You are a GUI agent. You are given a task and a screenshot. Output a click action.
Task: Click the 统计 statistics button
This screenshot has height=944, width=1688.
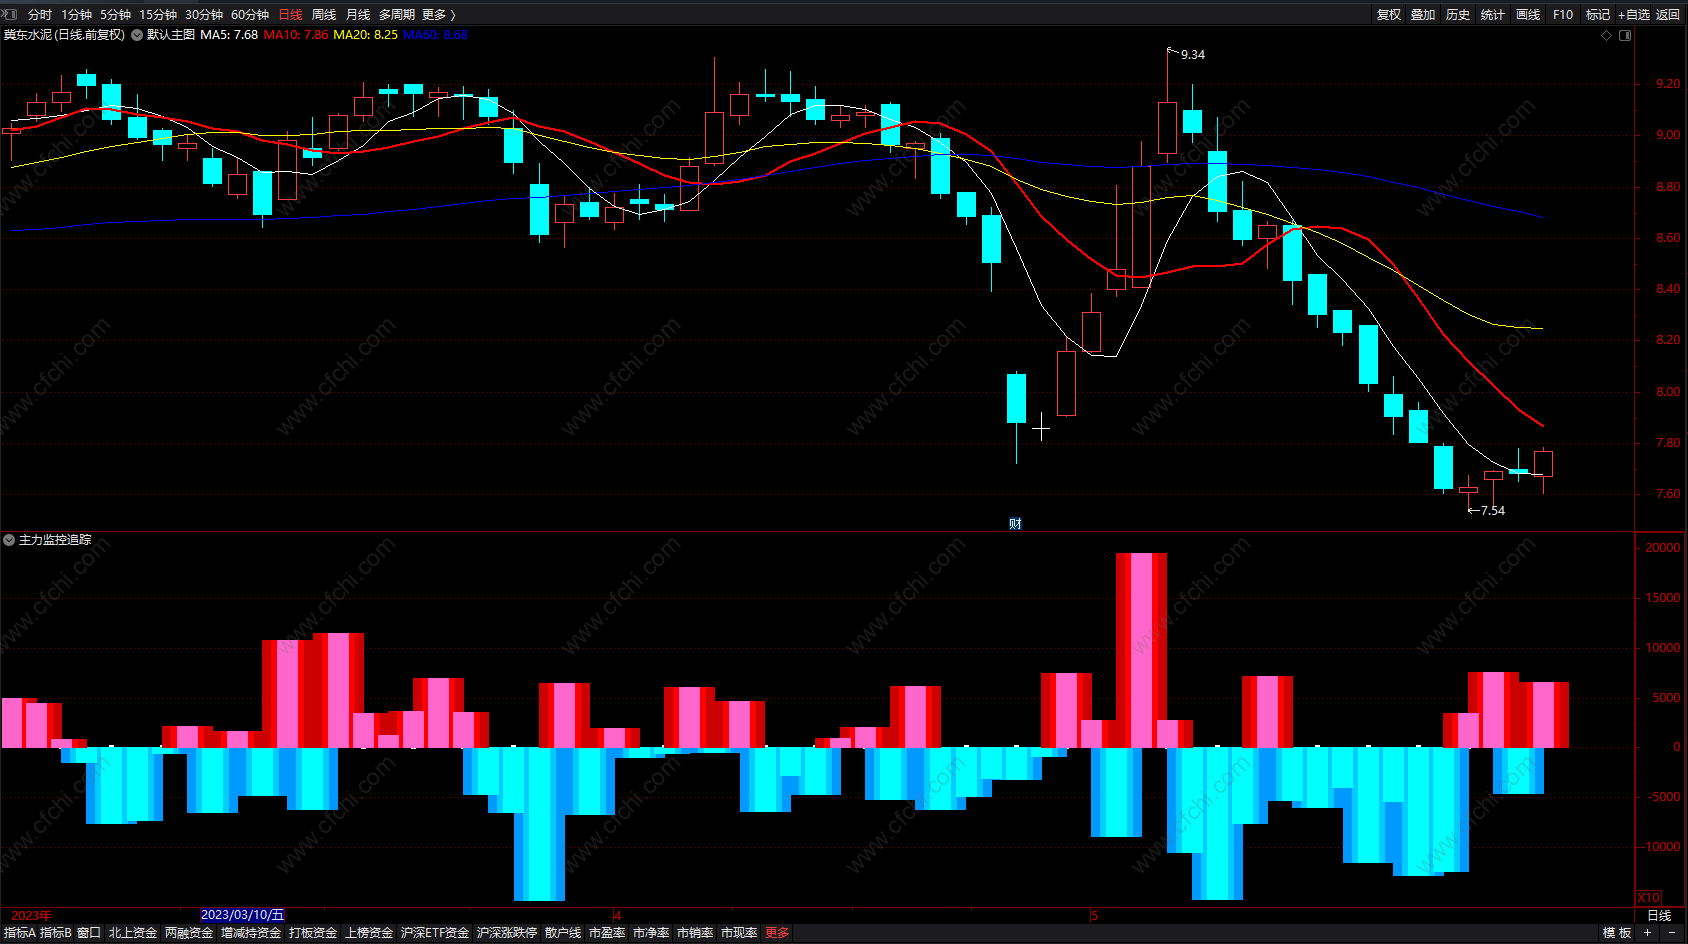[x=1493, y=15]
